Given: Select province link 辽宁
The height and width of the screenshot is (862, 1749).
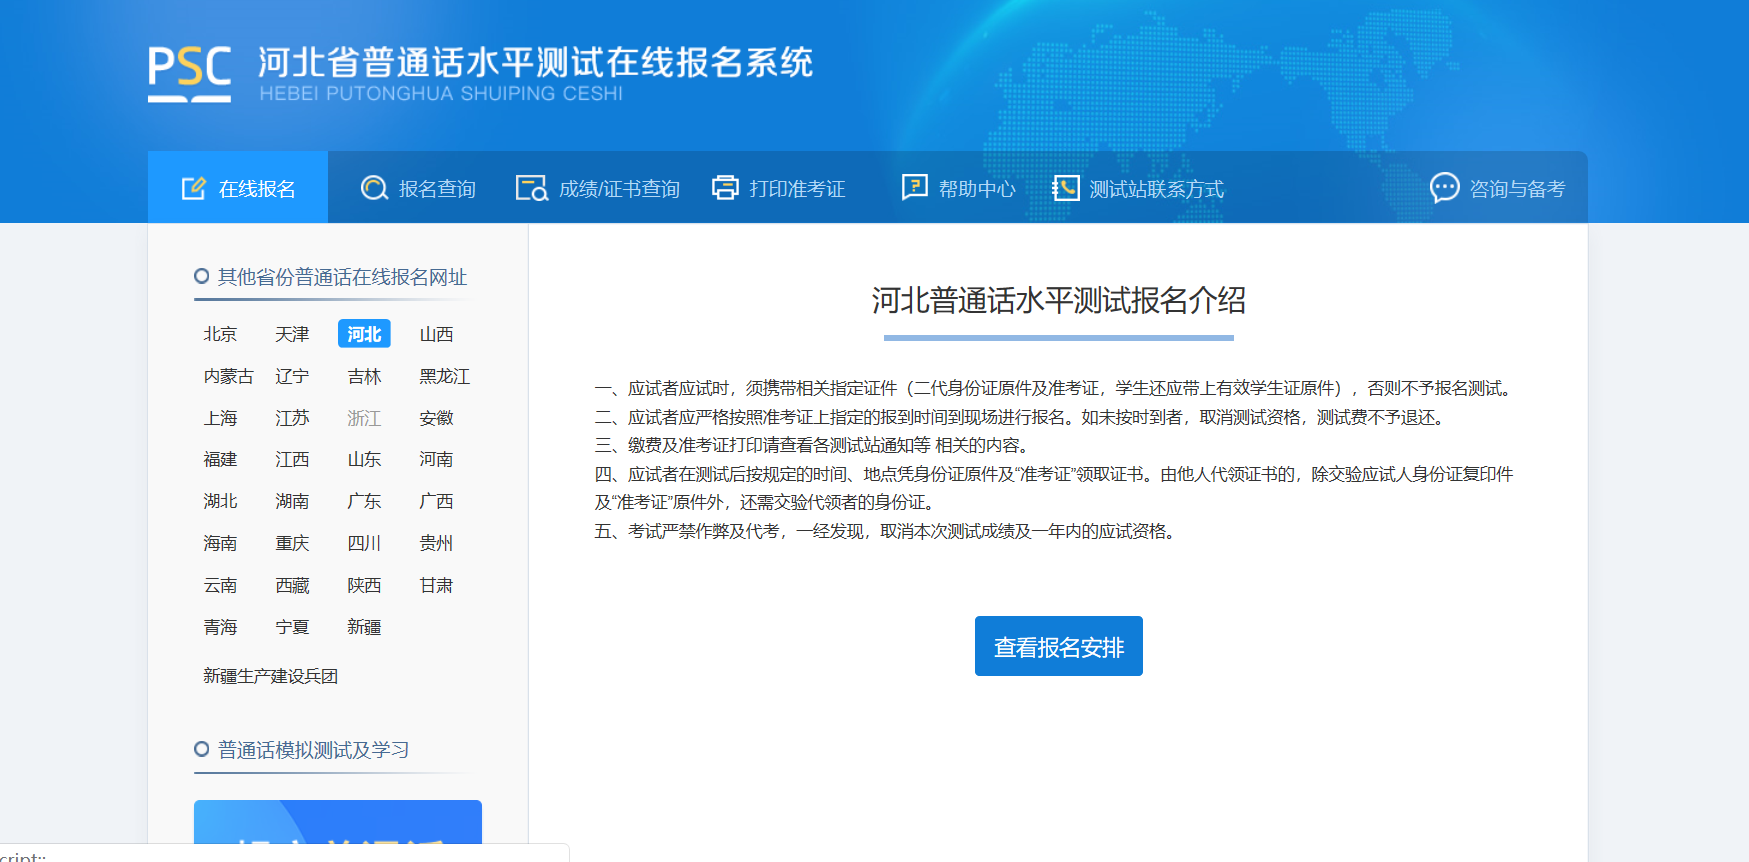Looking at the screenshot, I should [292, 376].
